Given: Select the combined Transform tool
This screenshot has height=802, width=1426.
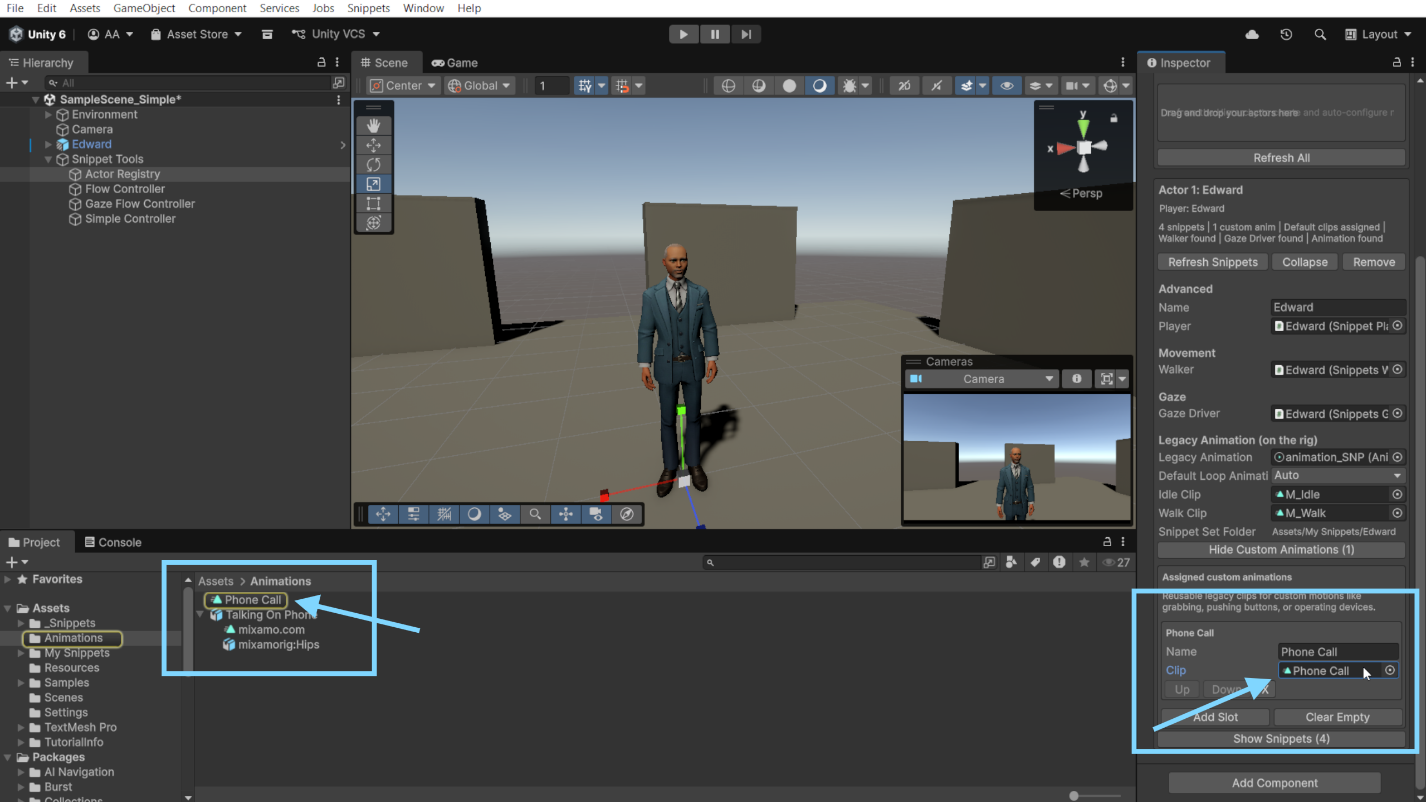Looking at the screenshot, I should coord(373,223).
